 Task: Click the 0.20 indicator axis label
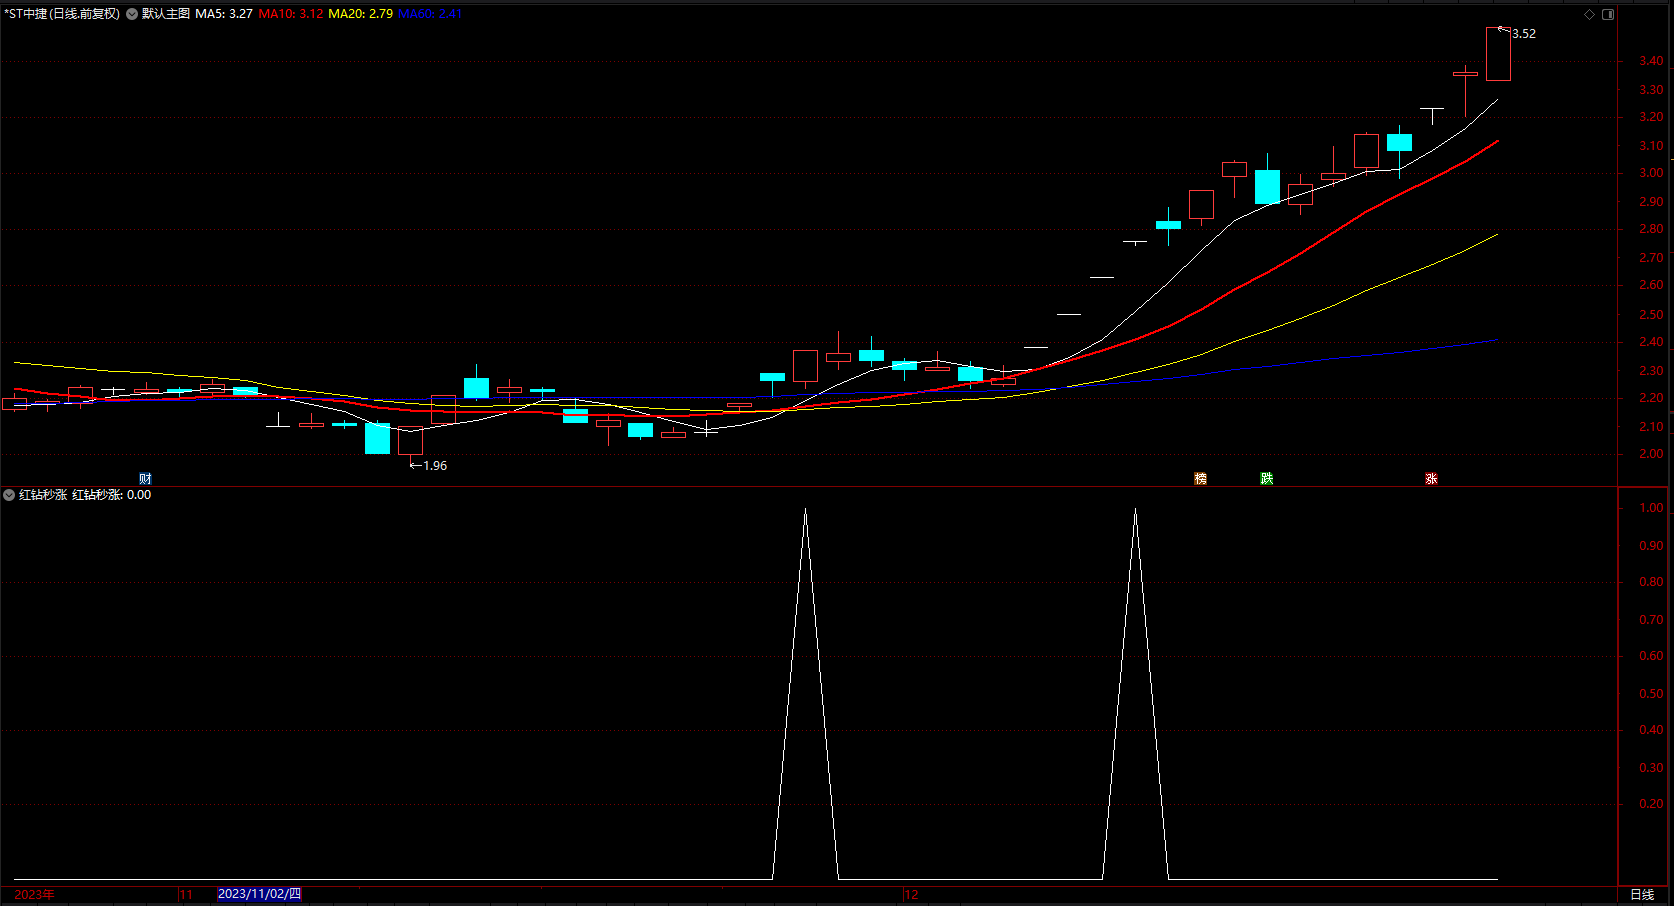tap(1651, 804)
